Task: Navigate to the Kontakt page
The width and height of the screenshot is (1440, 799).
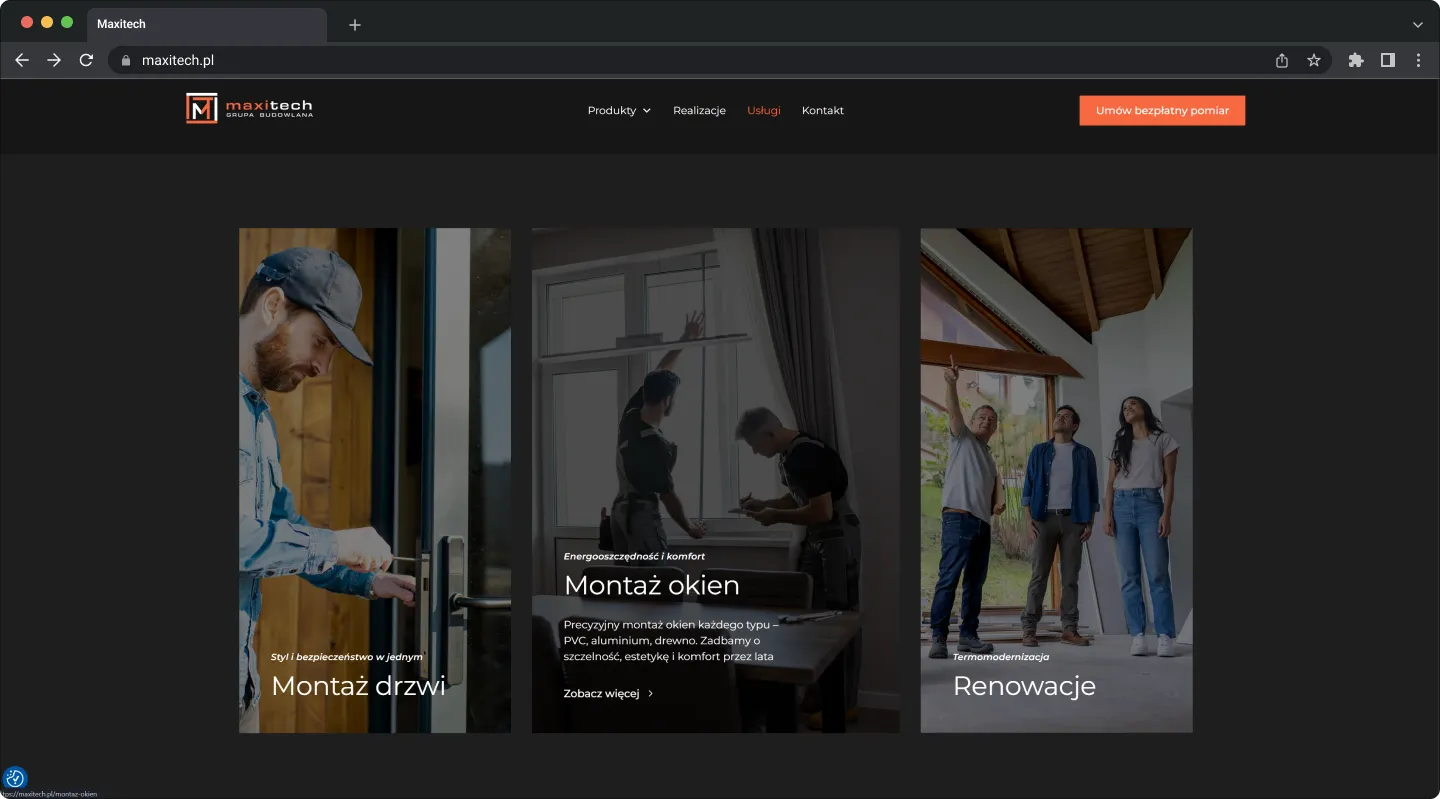Action: pyautogui.click(x=822, y=110)
